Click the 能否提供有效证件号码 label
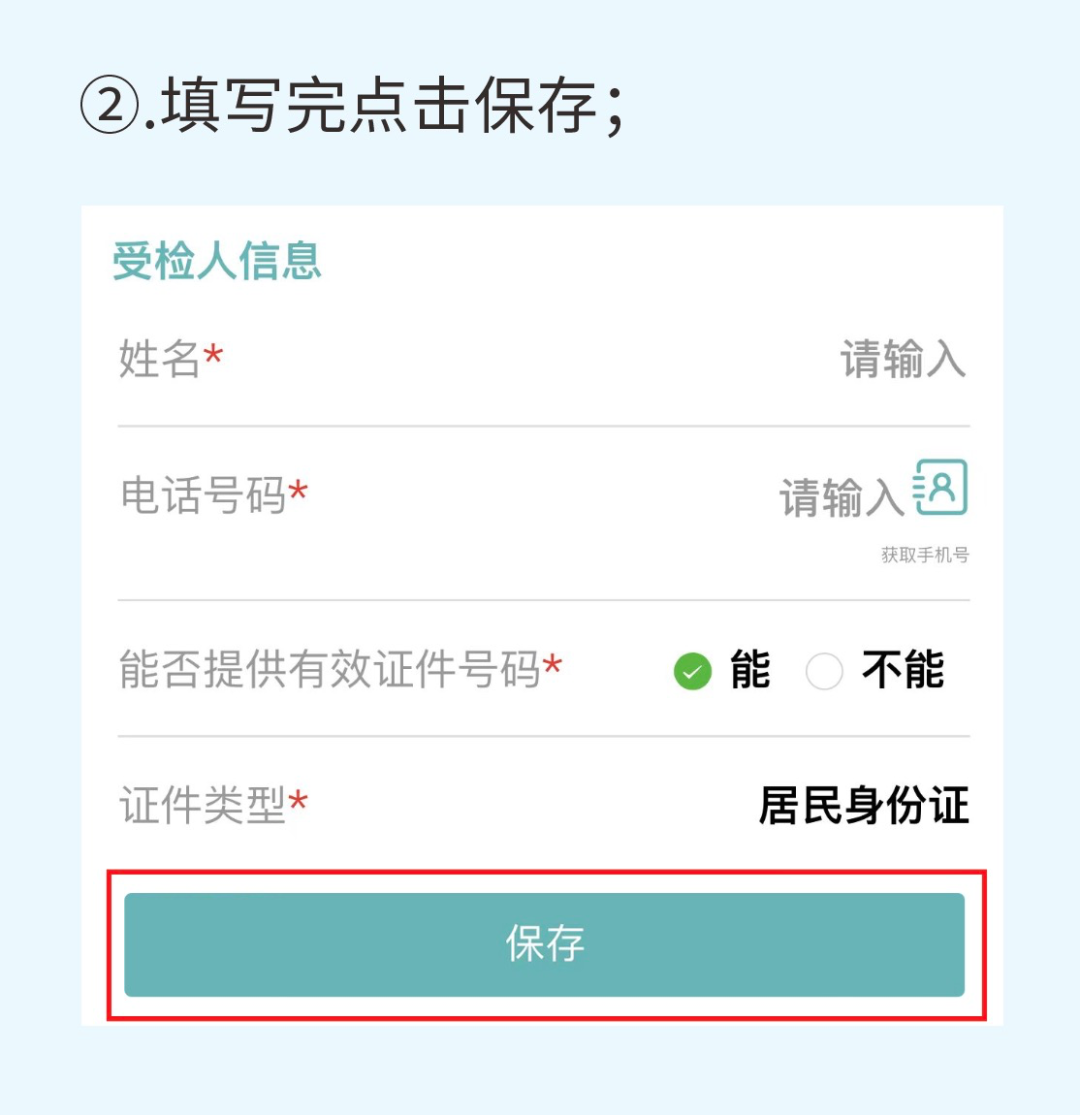 point(329,669)
